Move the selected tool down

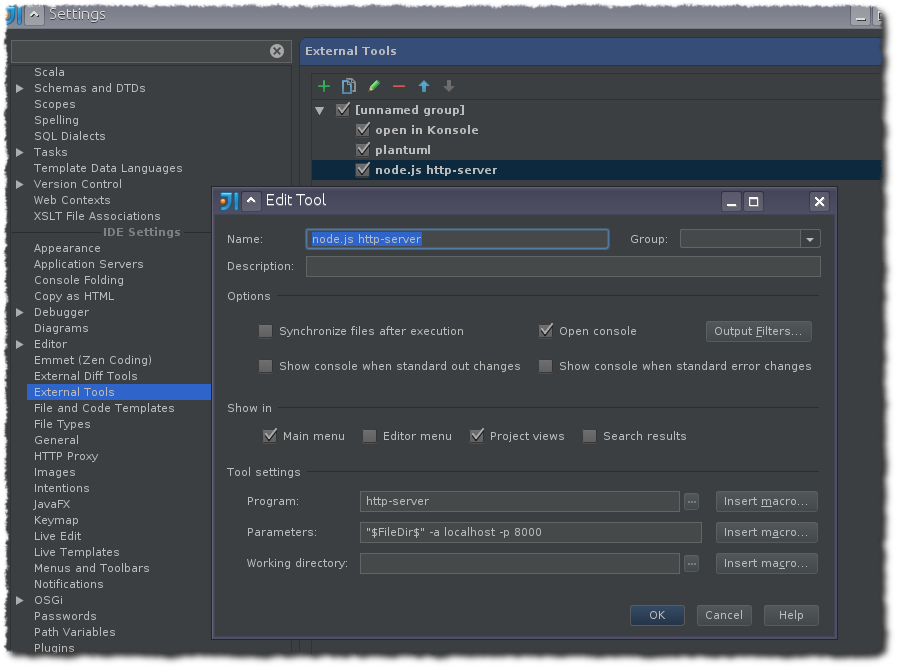point(449,86)
